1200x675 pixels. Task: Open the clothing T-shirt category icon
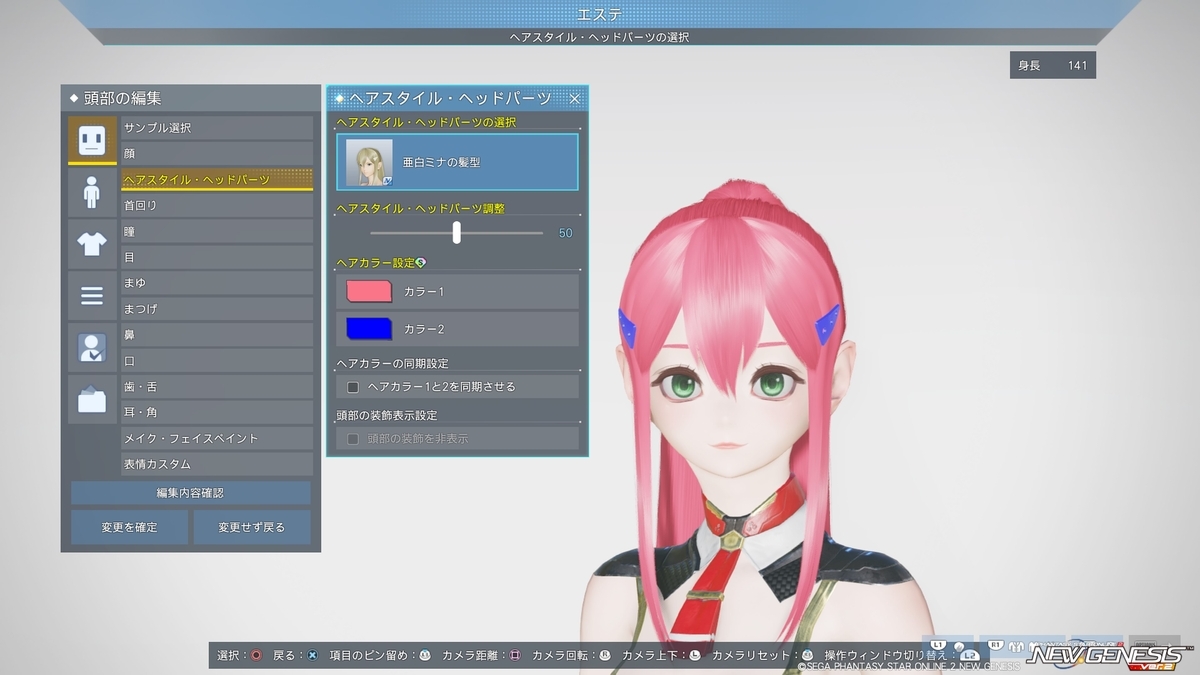click(92, 244)
